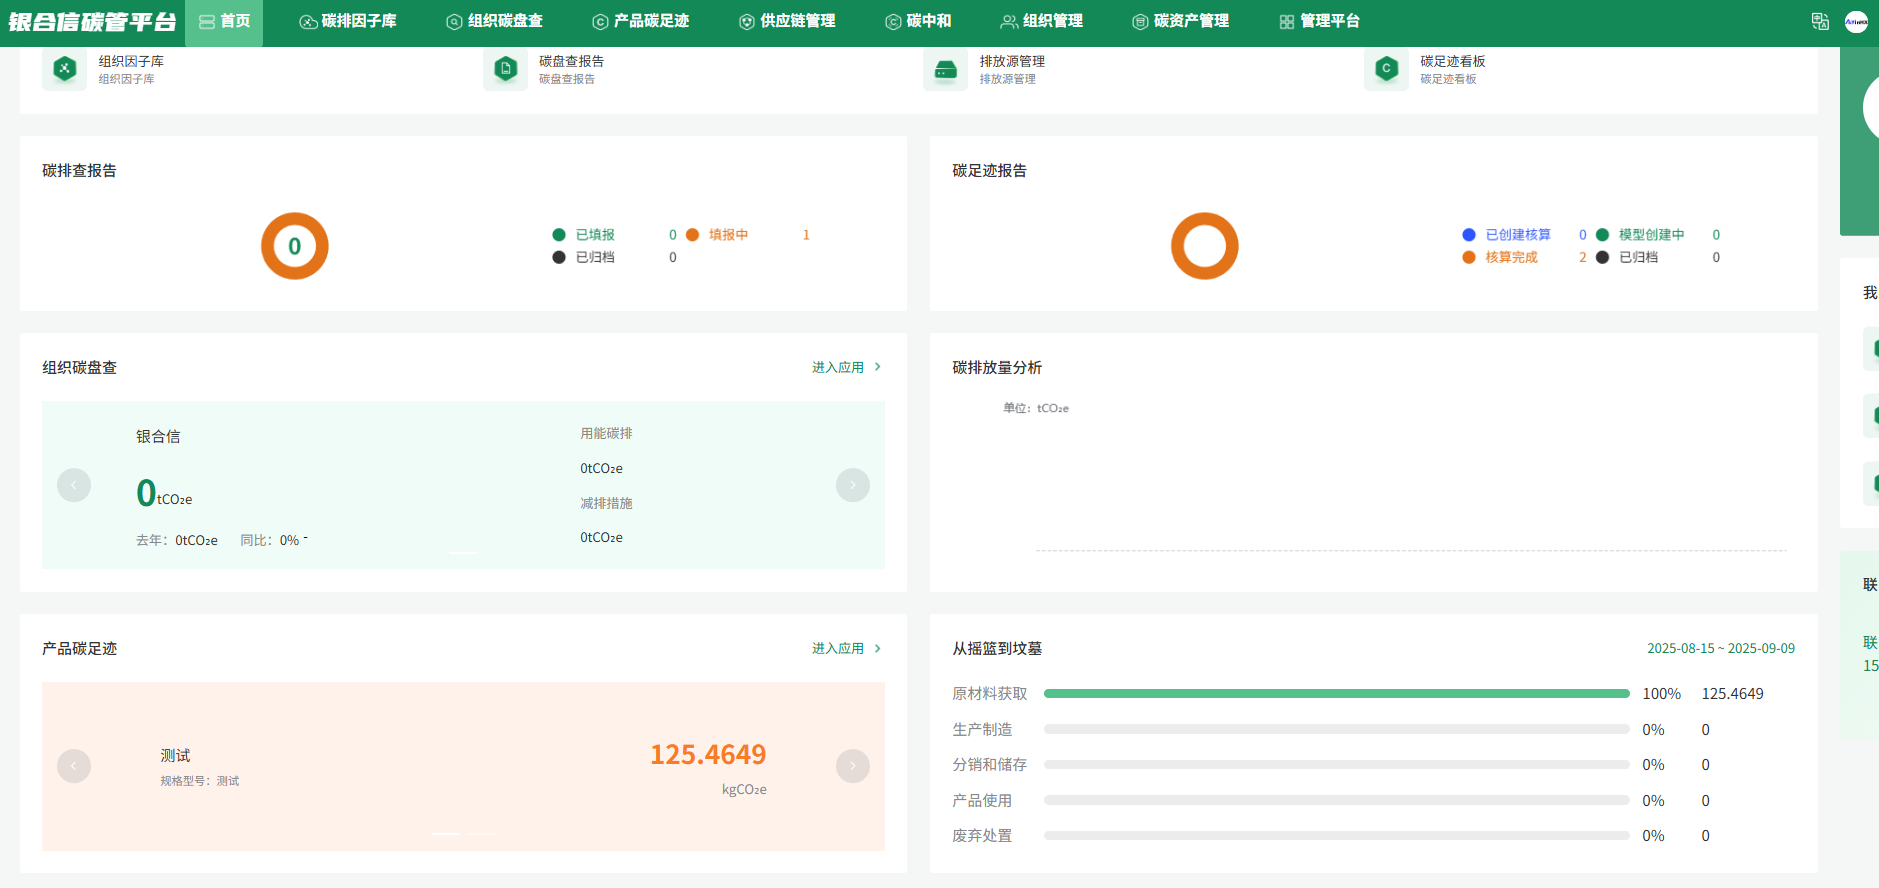
Task: Click the 碳盘查报告 shortcut icon
Action: click(505, 69)
